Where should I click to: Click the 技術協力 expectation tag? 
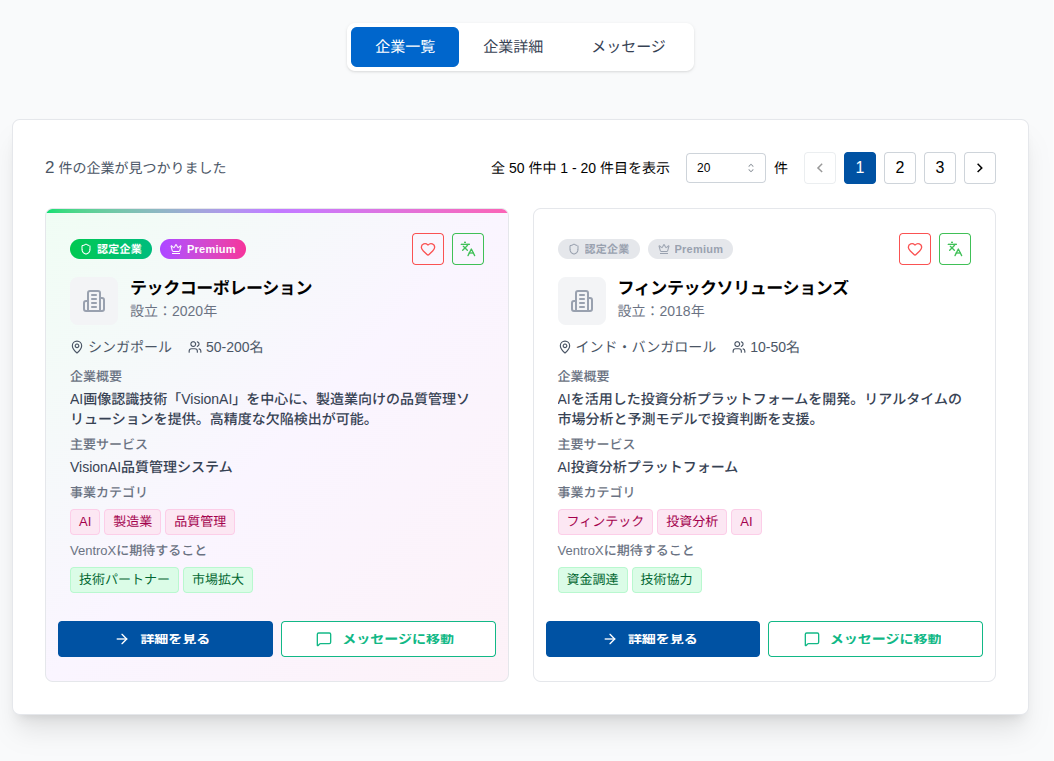click(667, 579)
